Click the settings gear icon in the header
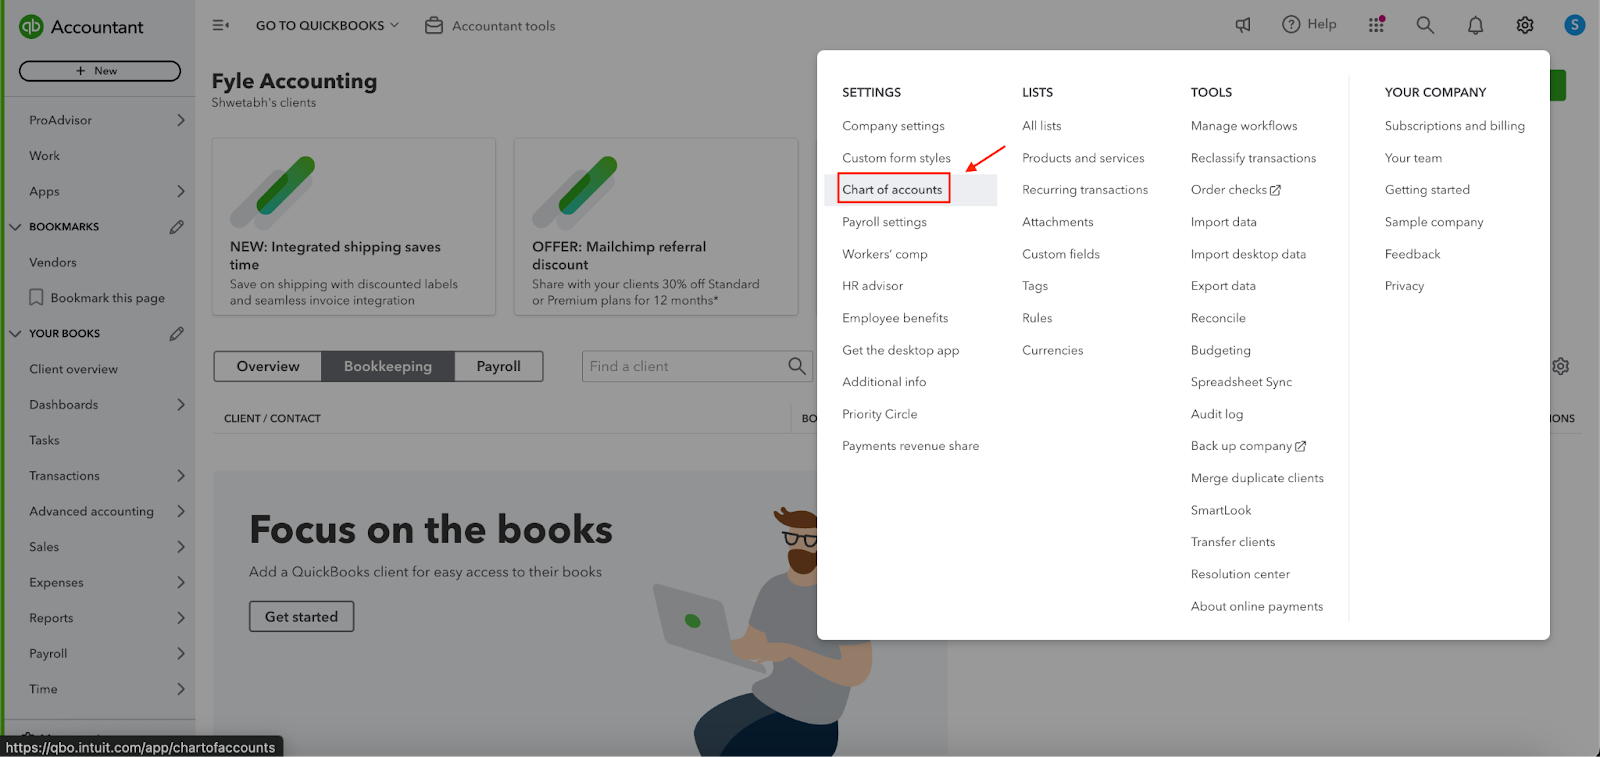This screenshot has height=757, width=1600. (x=1525, y=25)
